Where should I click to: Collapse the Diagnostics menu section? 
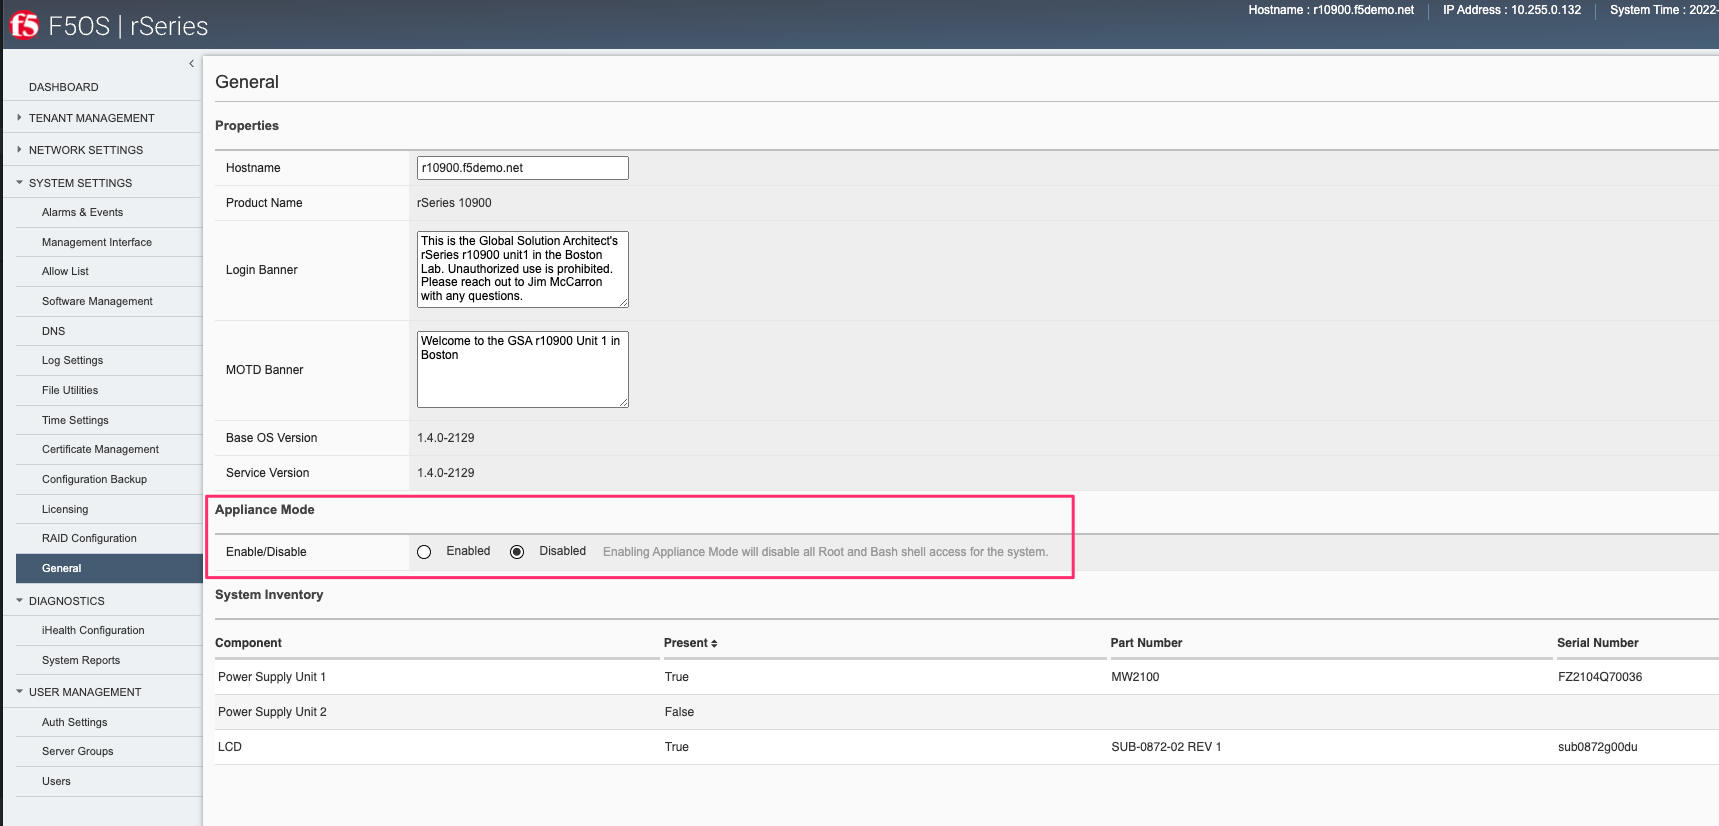click(x=66, y=601)
